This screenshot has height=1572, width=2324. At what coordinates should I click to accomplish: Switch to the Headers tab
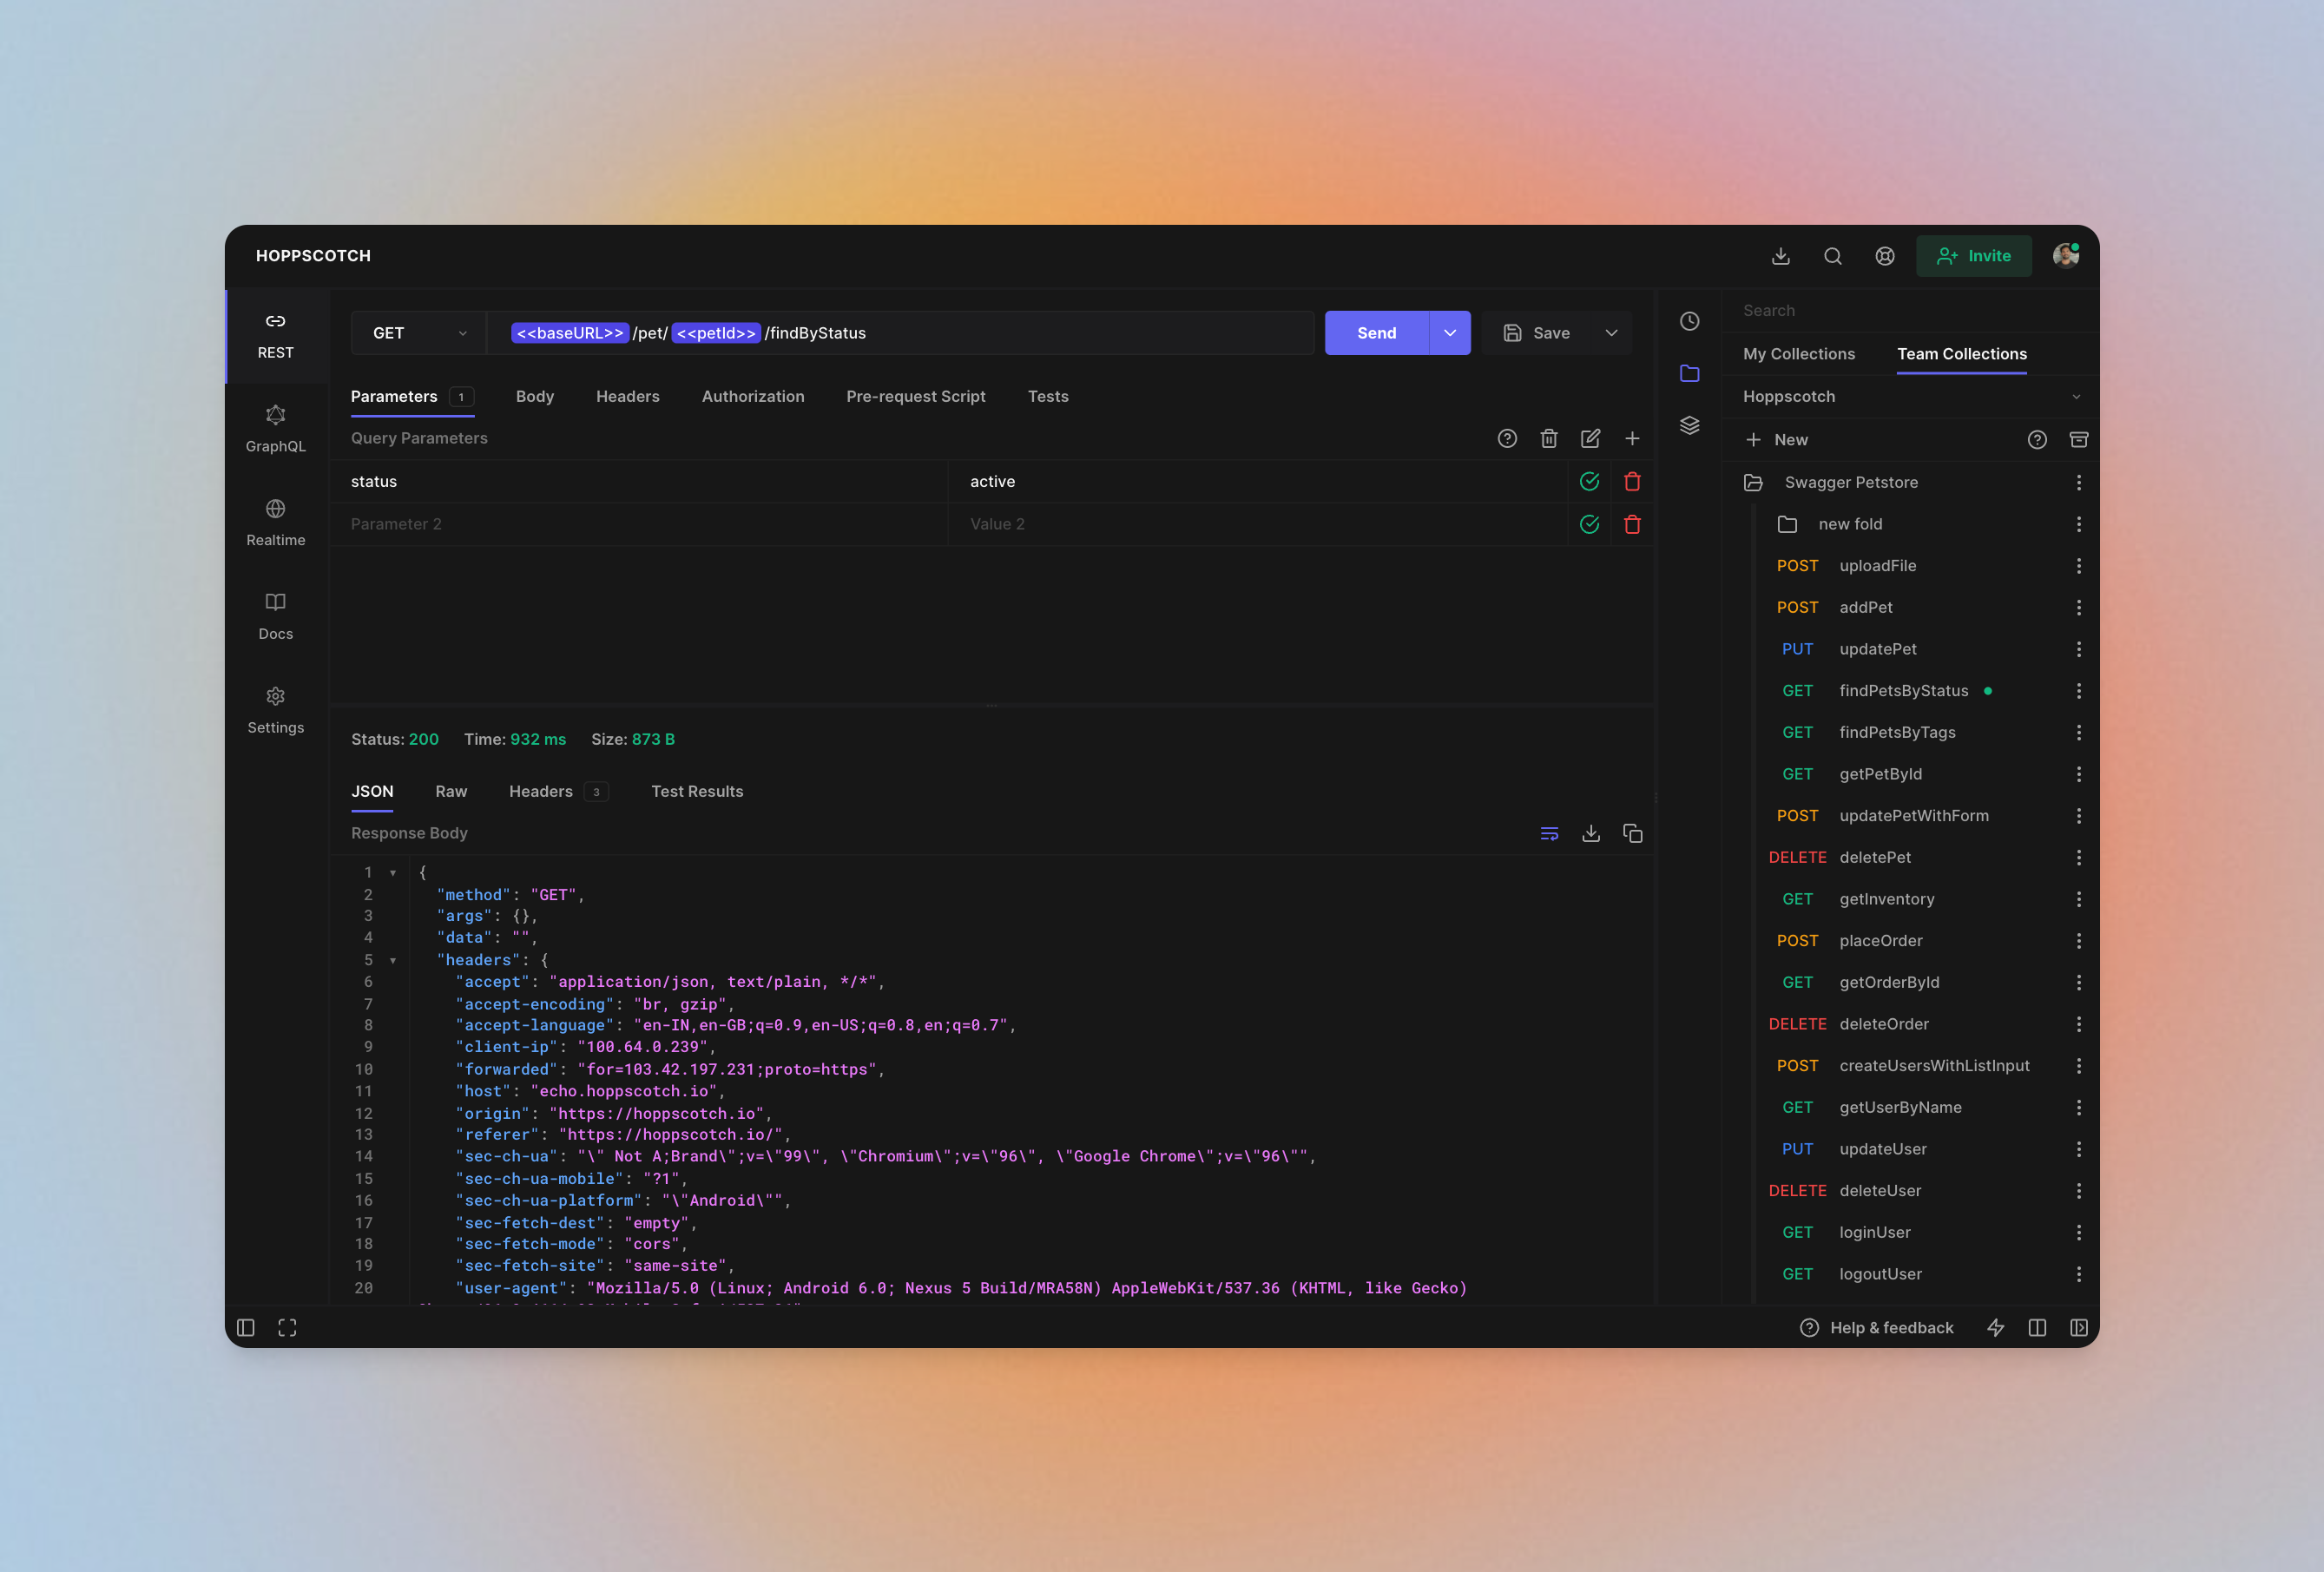(628, 395)
